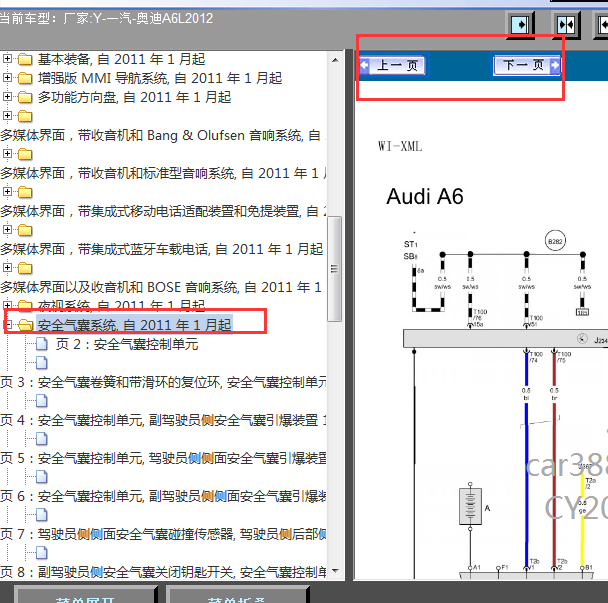Click the WI-XML label
This screenshot has height=603, width=608.
tap(400, 146)
